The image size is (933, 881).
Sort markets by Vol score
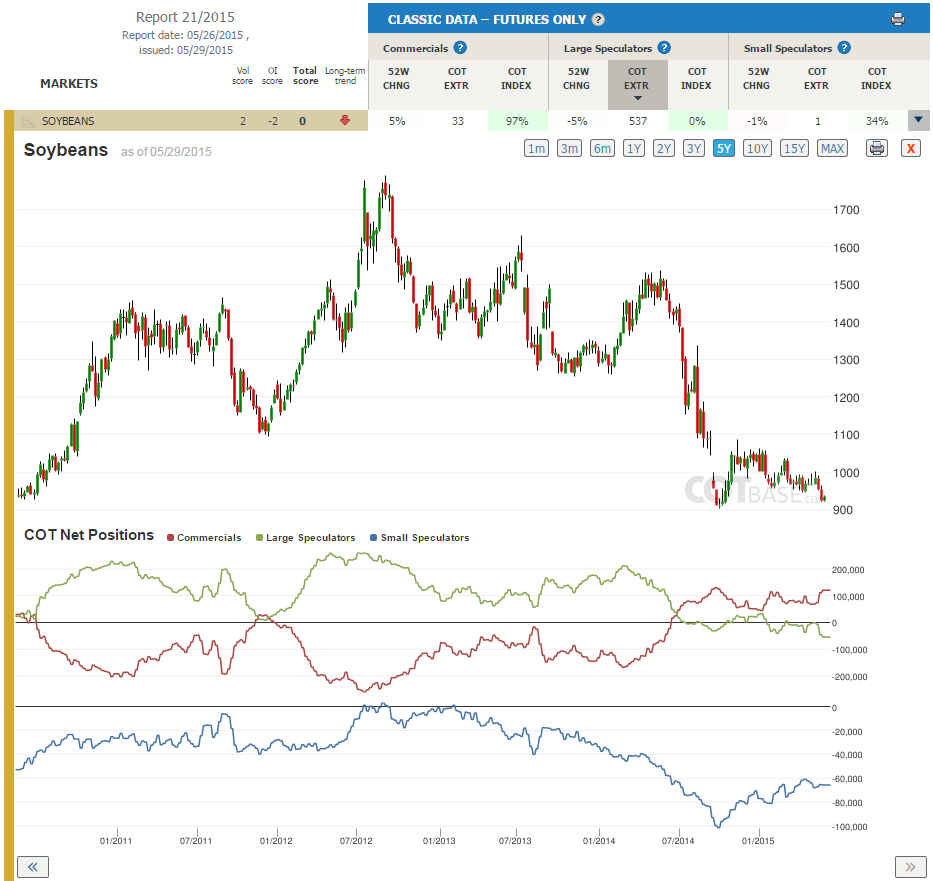242,76
